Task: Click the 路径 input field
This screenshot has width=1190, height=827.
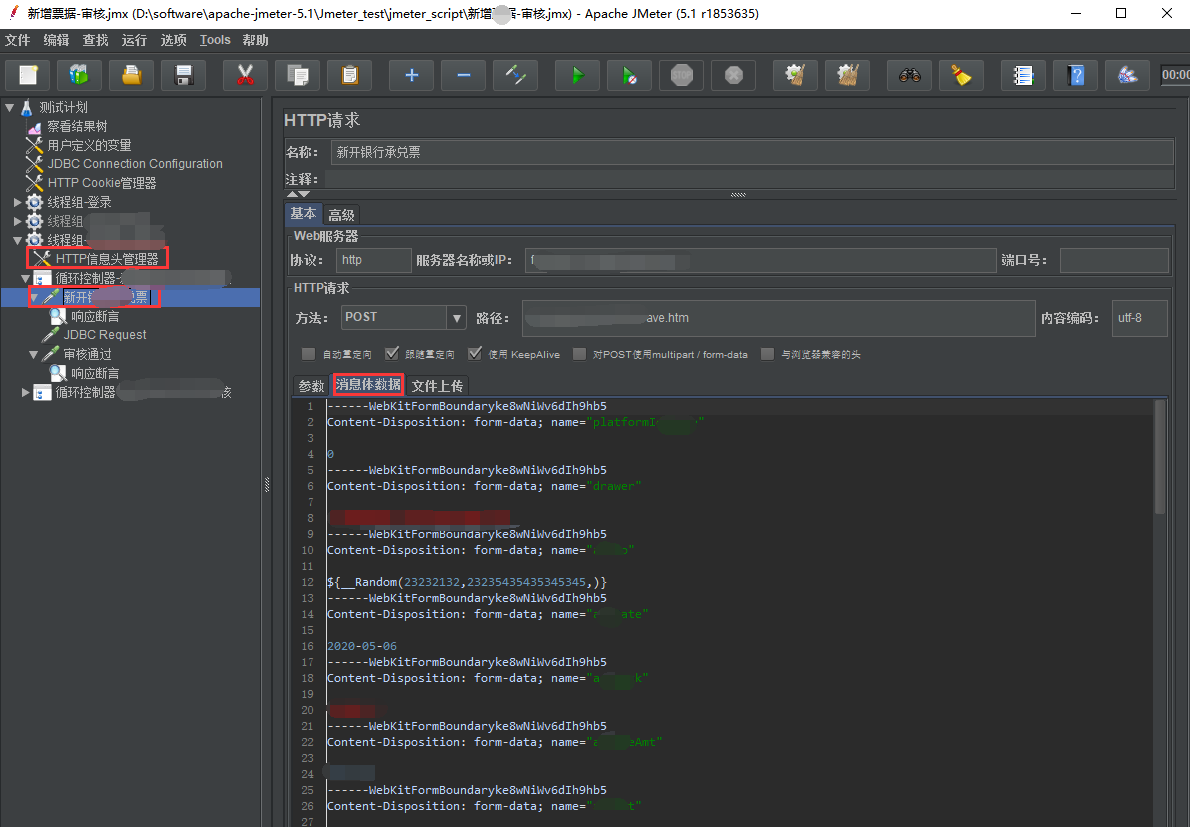Action: point(779,318)
